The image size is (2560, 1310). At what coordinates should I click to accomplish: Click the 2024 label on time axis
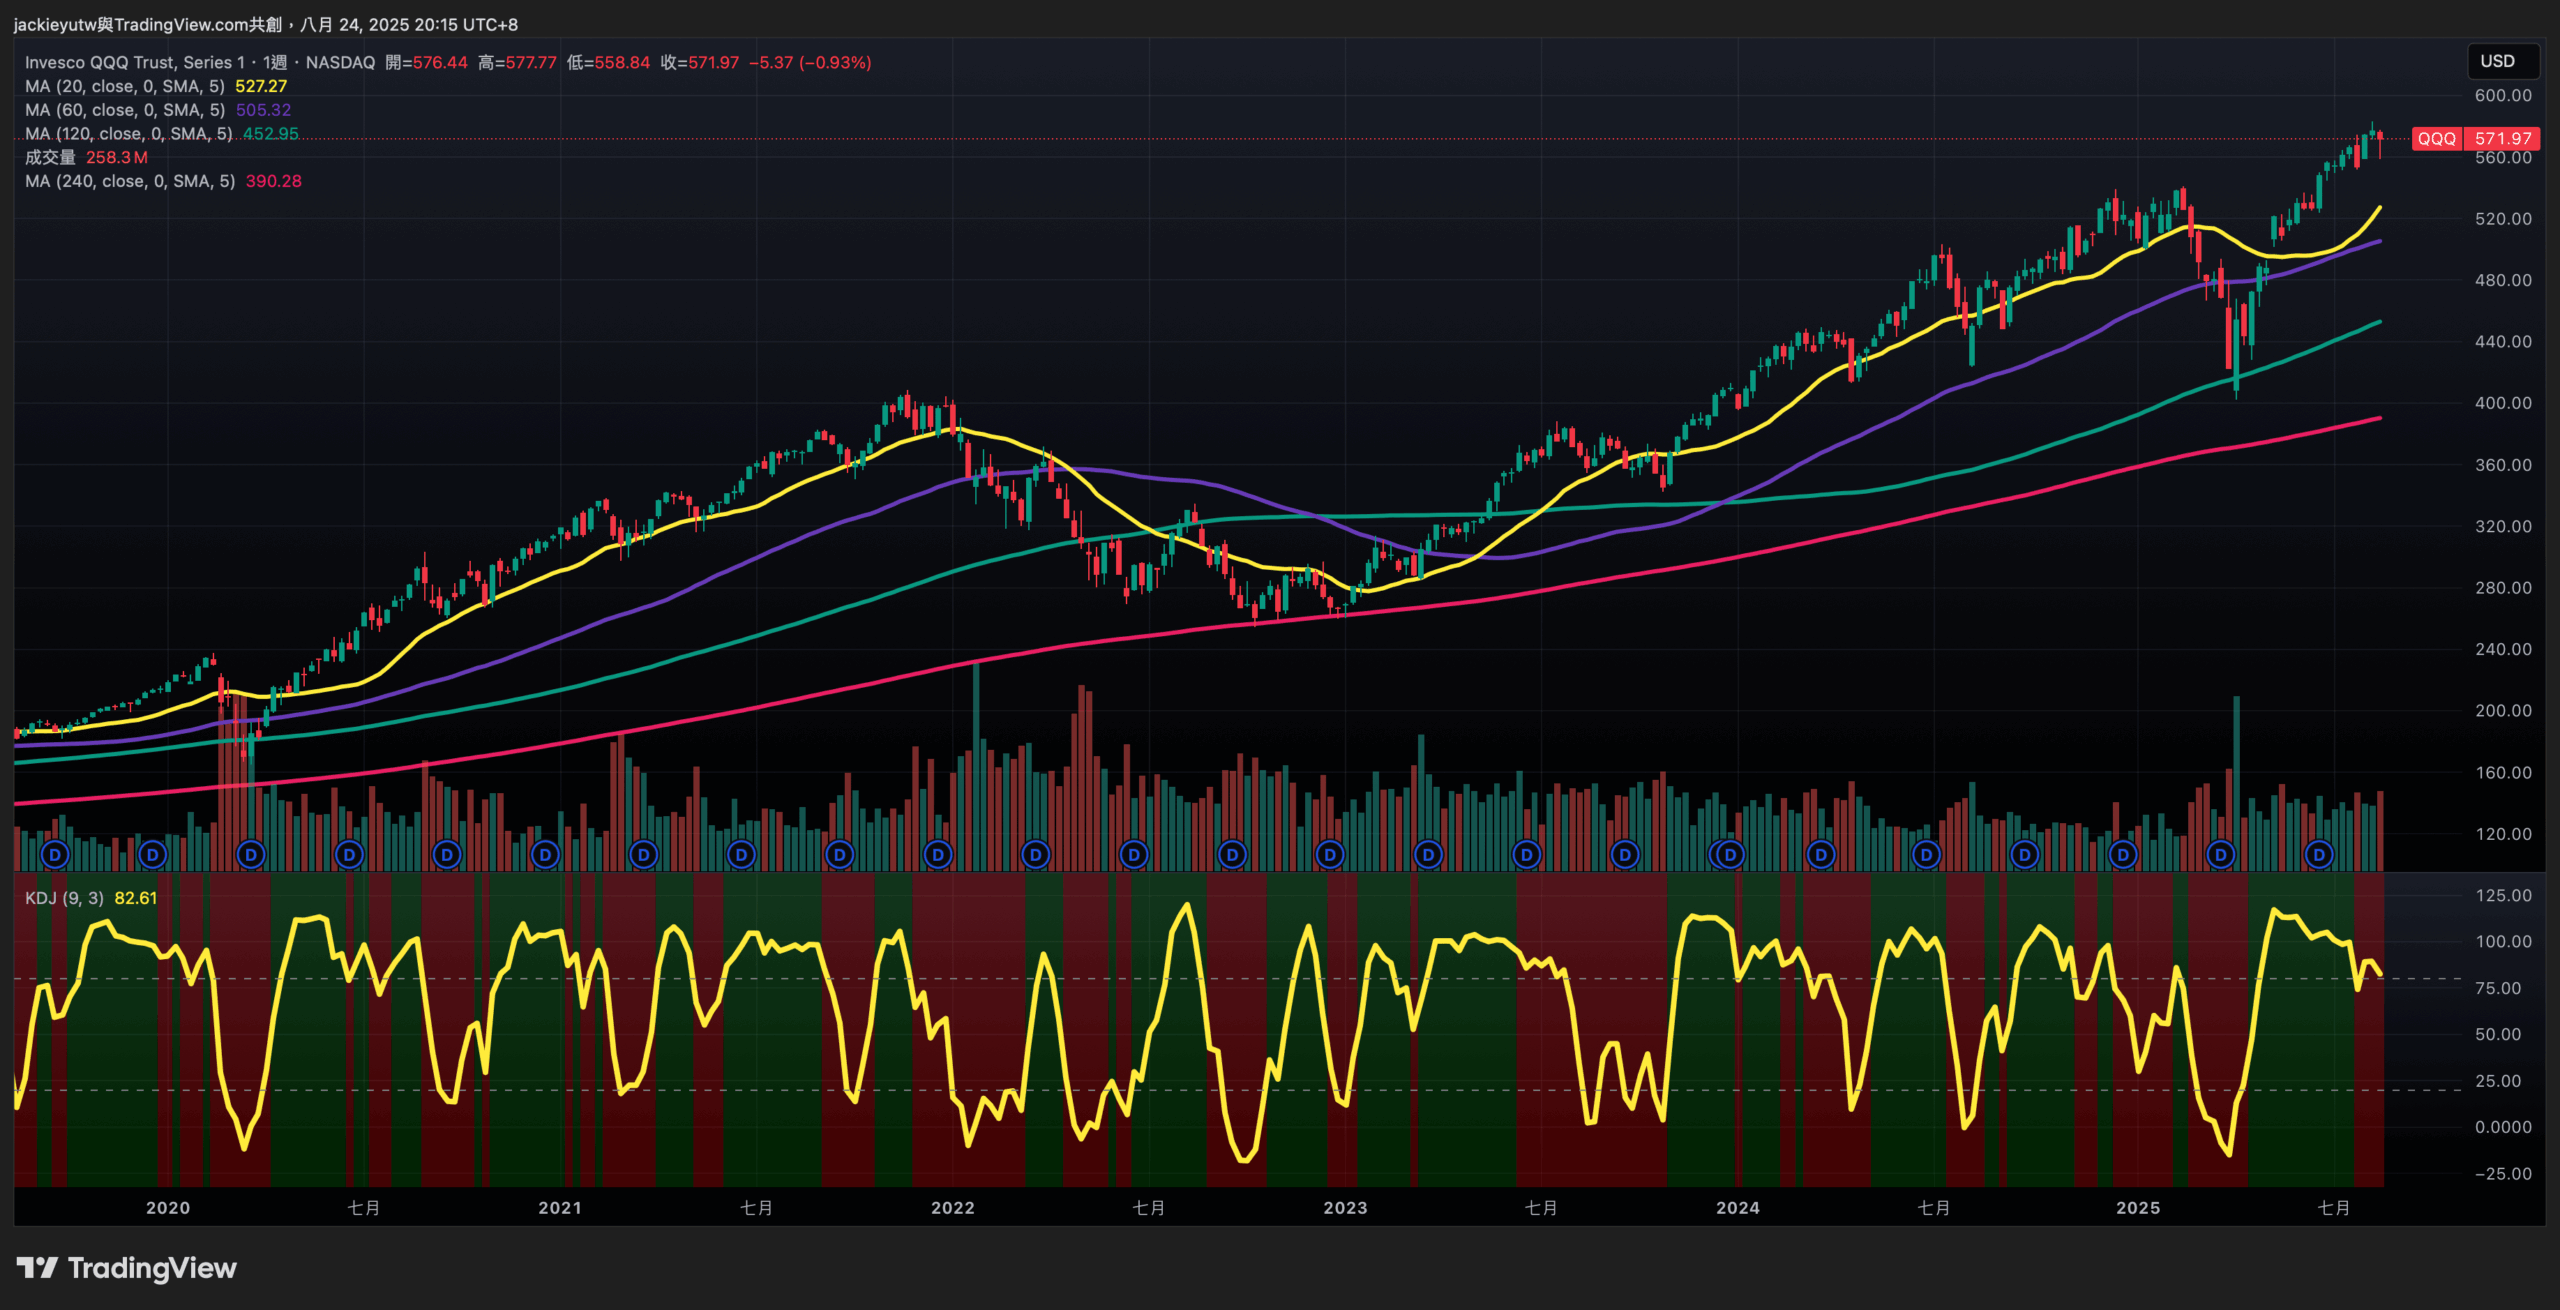pyautogui.click(x=1738, y=1208)
